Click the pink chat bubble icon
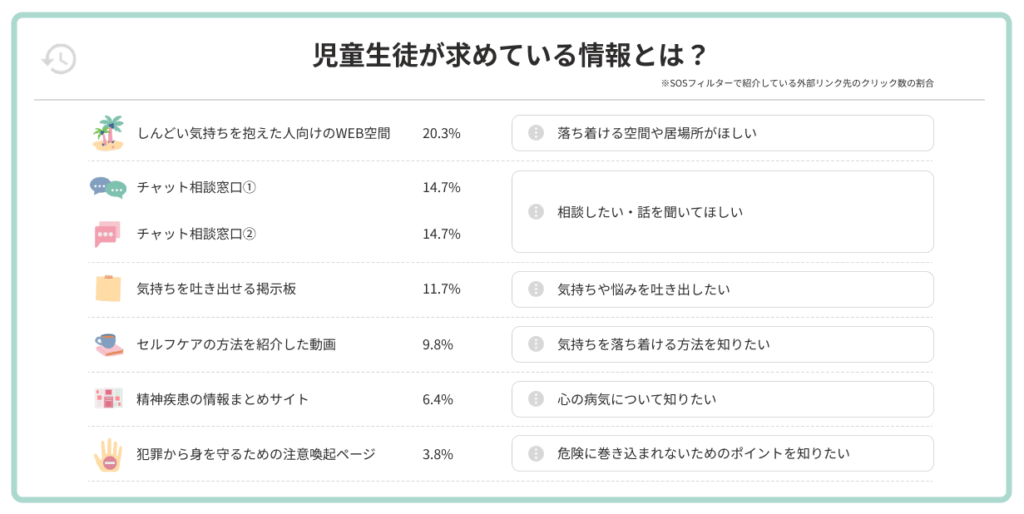This screenshot has width=1024, height=514. tap(106, 234)
